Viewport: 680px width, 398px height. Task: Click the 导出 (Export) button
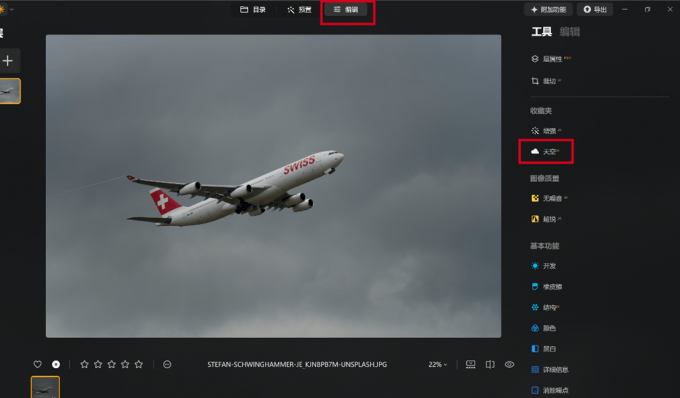pyautogui.click(x=595, y=10)
